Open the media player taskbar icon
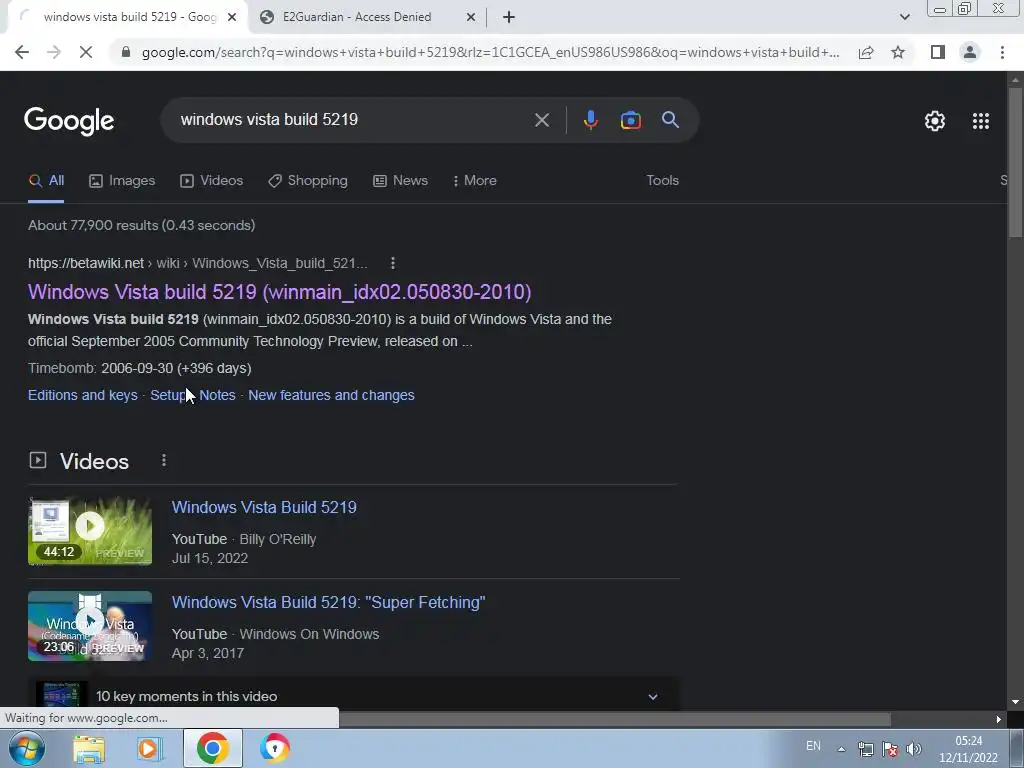 coord(150,748)
